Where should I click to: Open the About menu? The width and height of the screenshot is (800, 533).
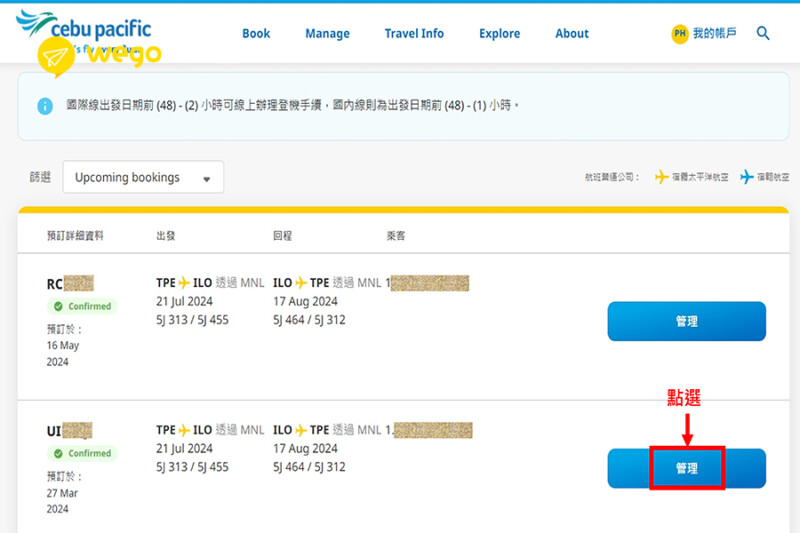tap(572, 33)
